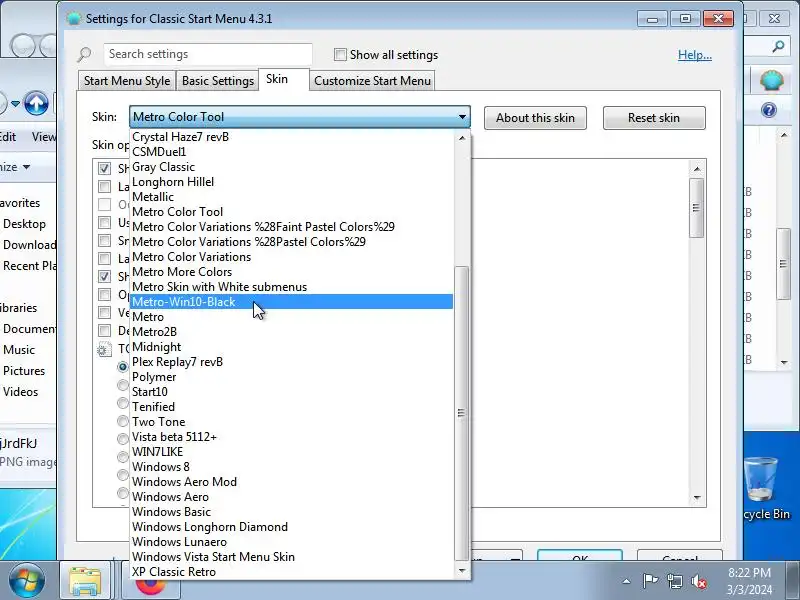Image resolution: width=800 pixels, height=600 pixels.
Task: Open the Help link
Action: (694, 55)
